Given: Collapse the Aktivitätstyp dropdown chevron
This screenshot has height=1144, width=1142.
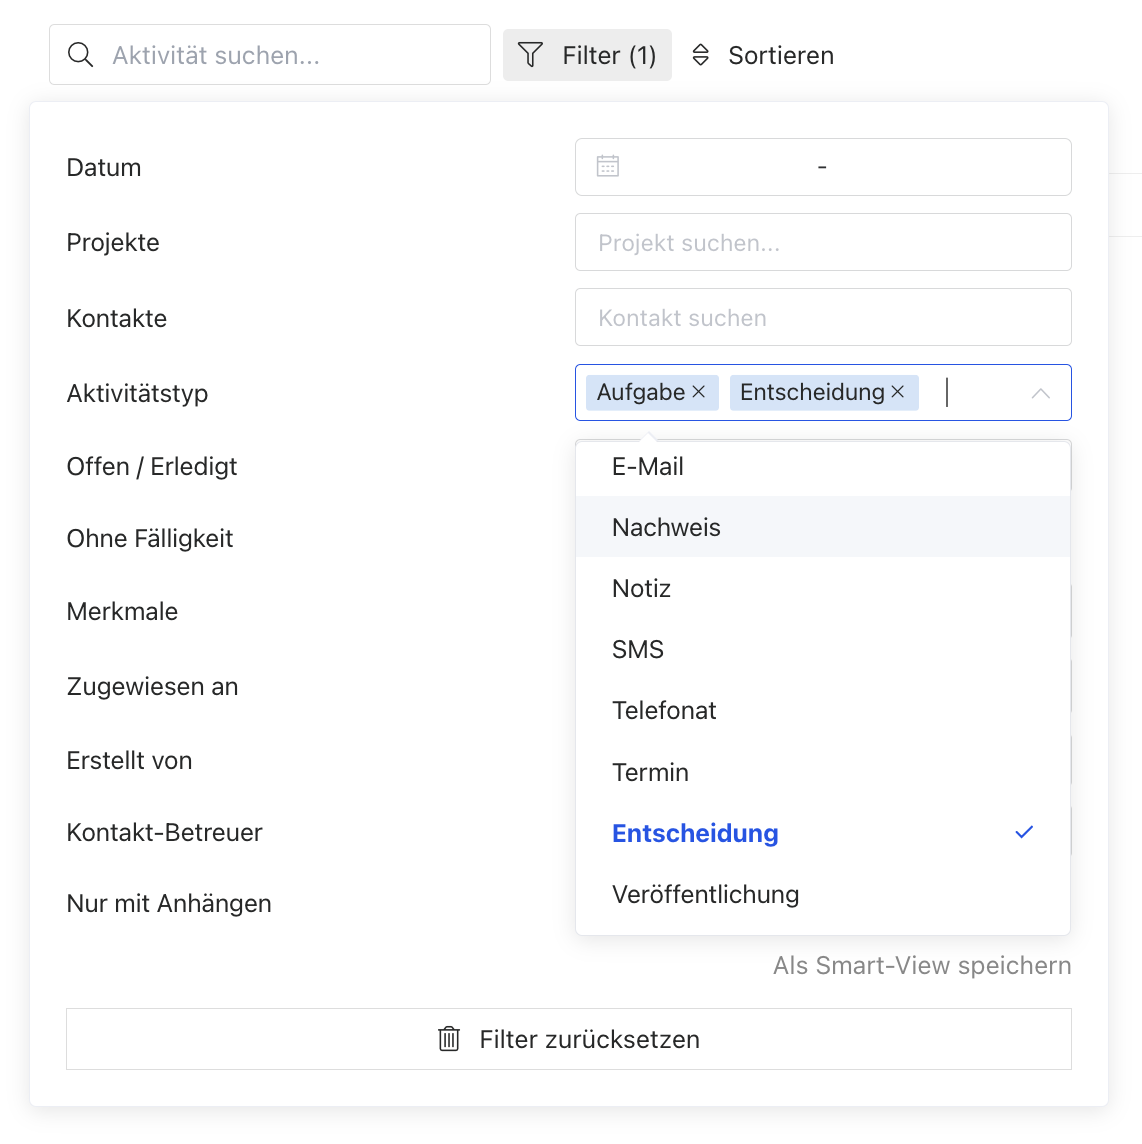Looking at the screenshot, I should [1041, 393].
